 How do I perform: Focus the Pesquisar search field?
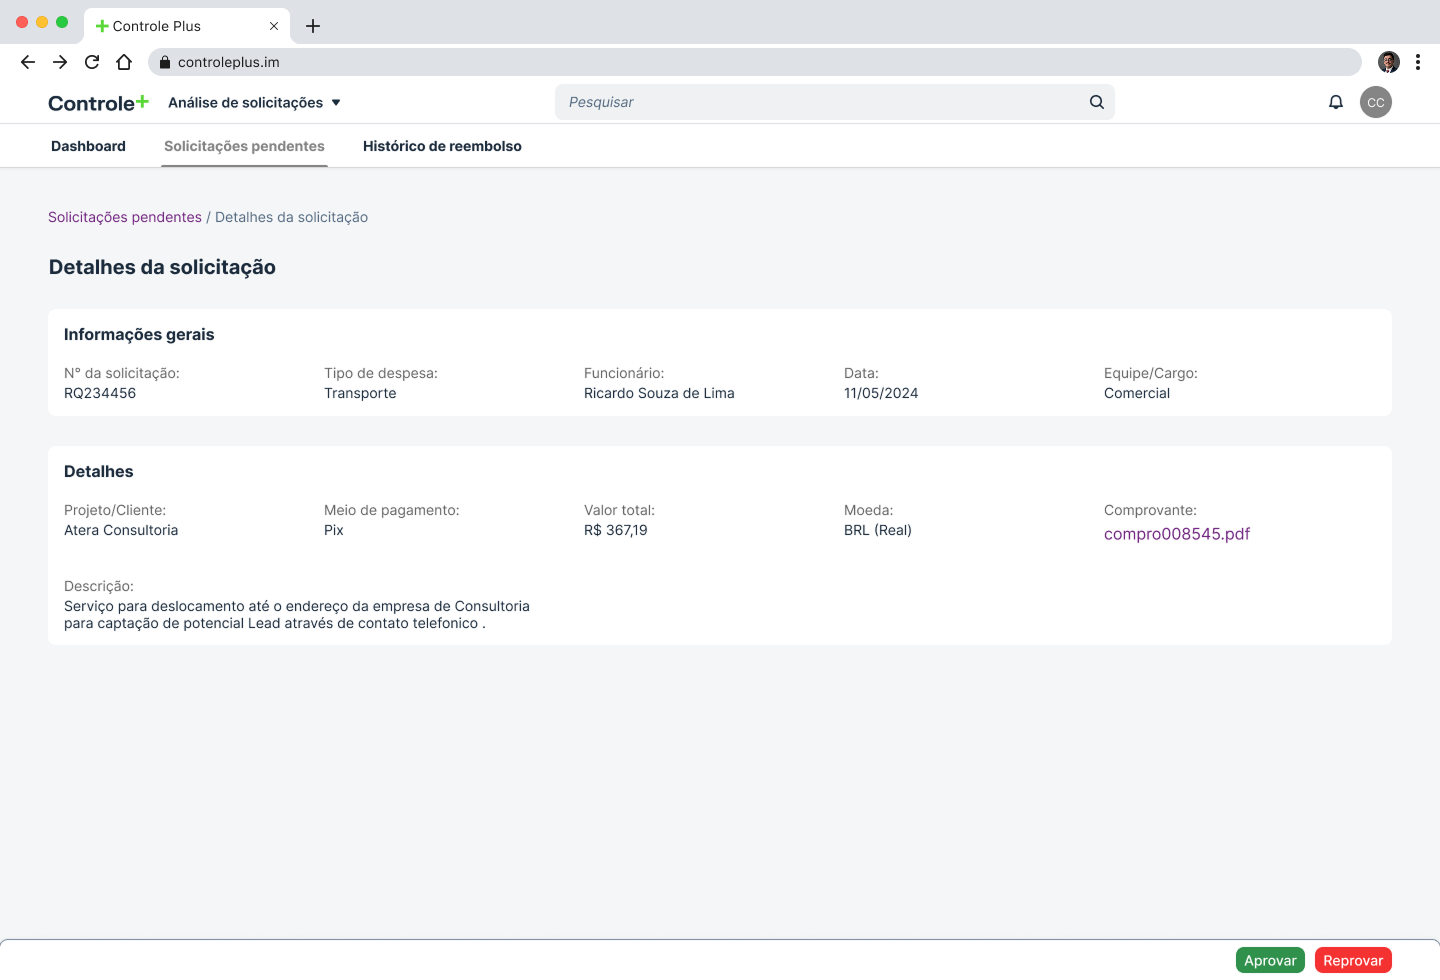click(820, 102)
